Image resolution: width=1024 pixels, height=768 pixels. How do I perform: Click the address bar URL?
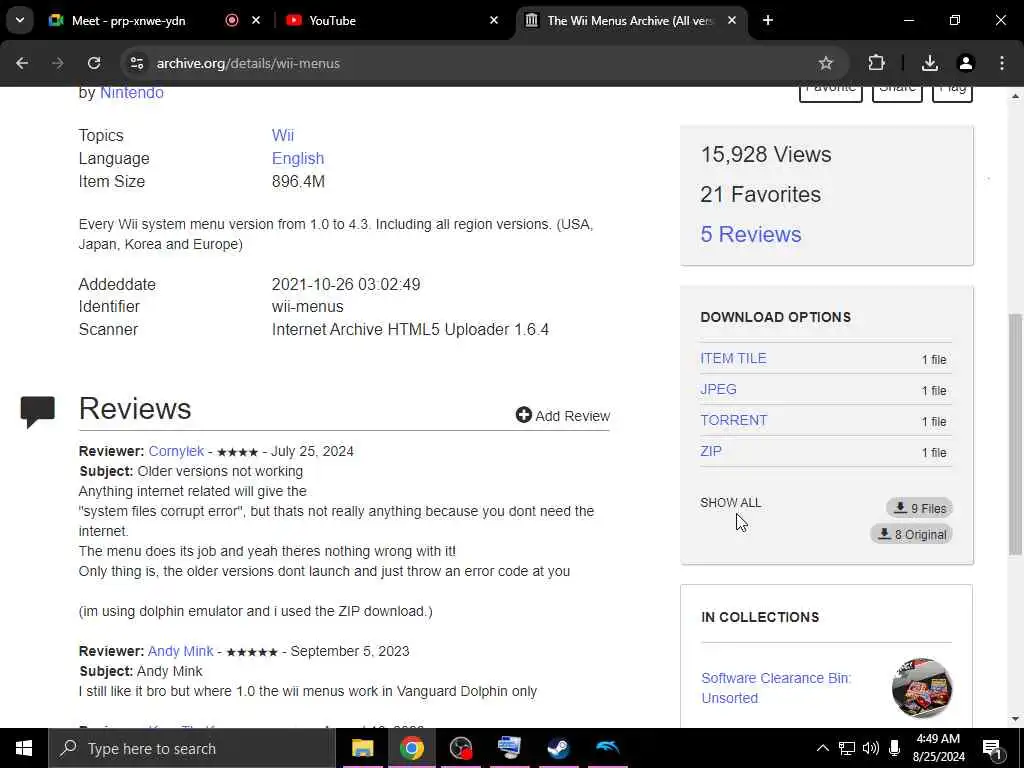pyautogui.click(x=248, y=63)
